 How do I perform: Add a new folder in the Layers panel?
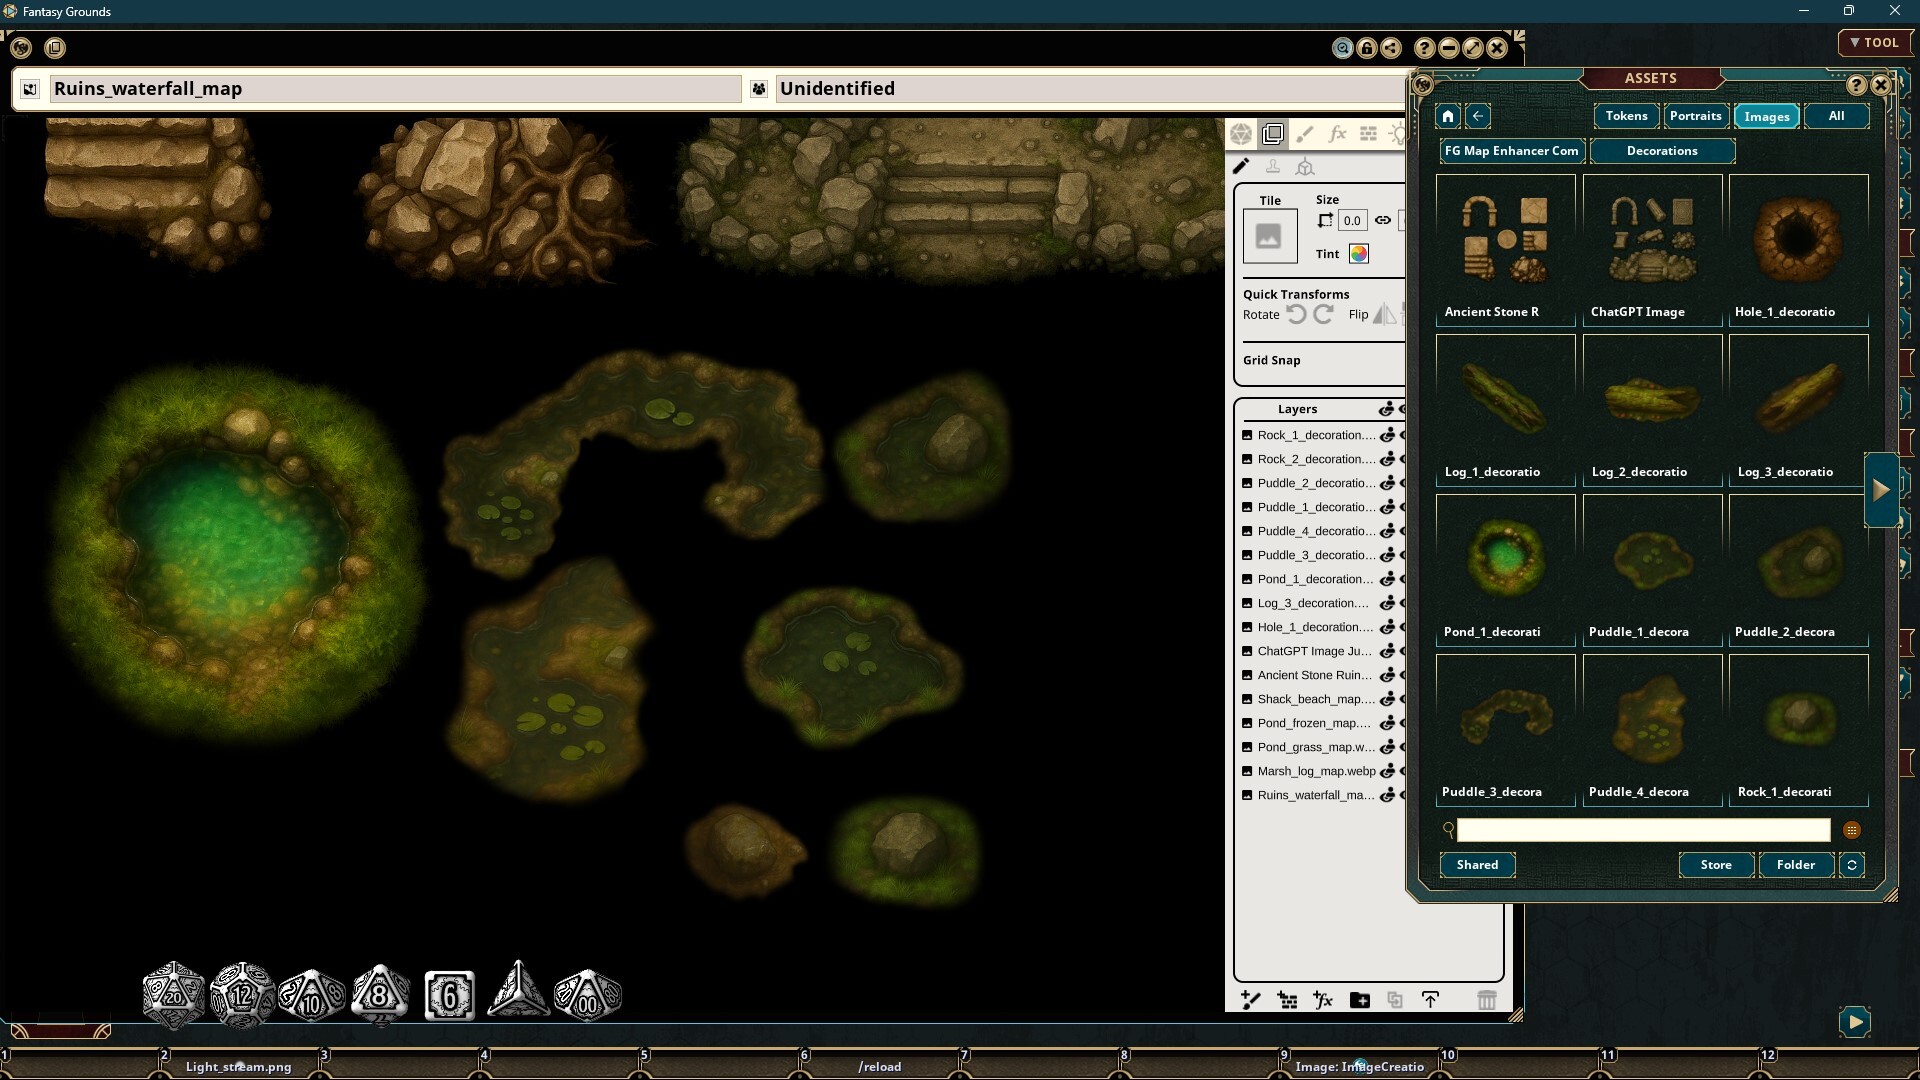tap(1360, 1000)
